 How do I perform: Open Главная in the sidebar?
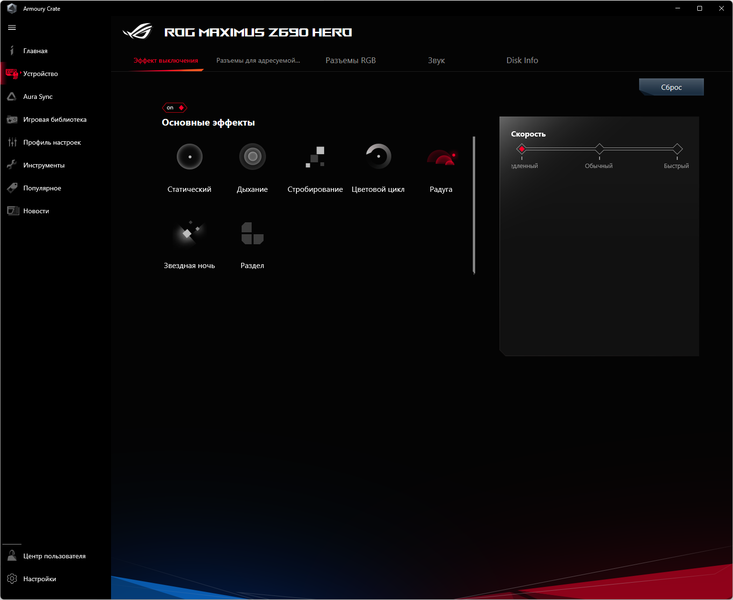pos(36,51)
